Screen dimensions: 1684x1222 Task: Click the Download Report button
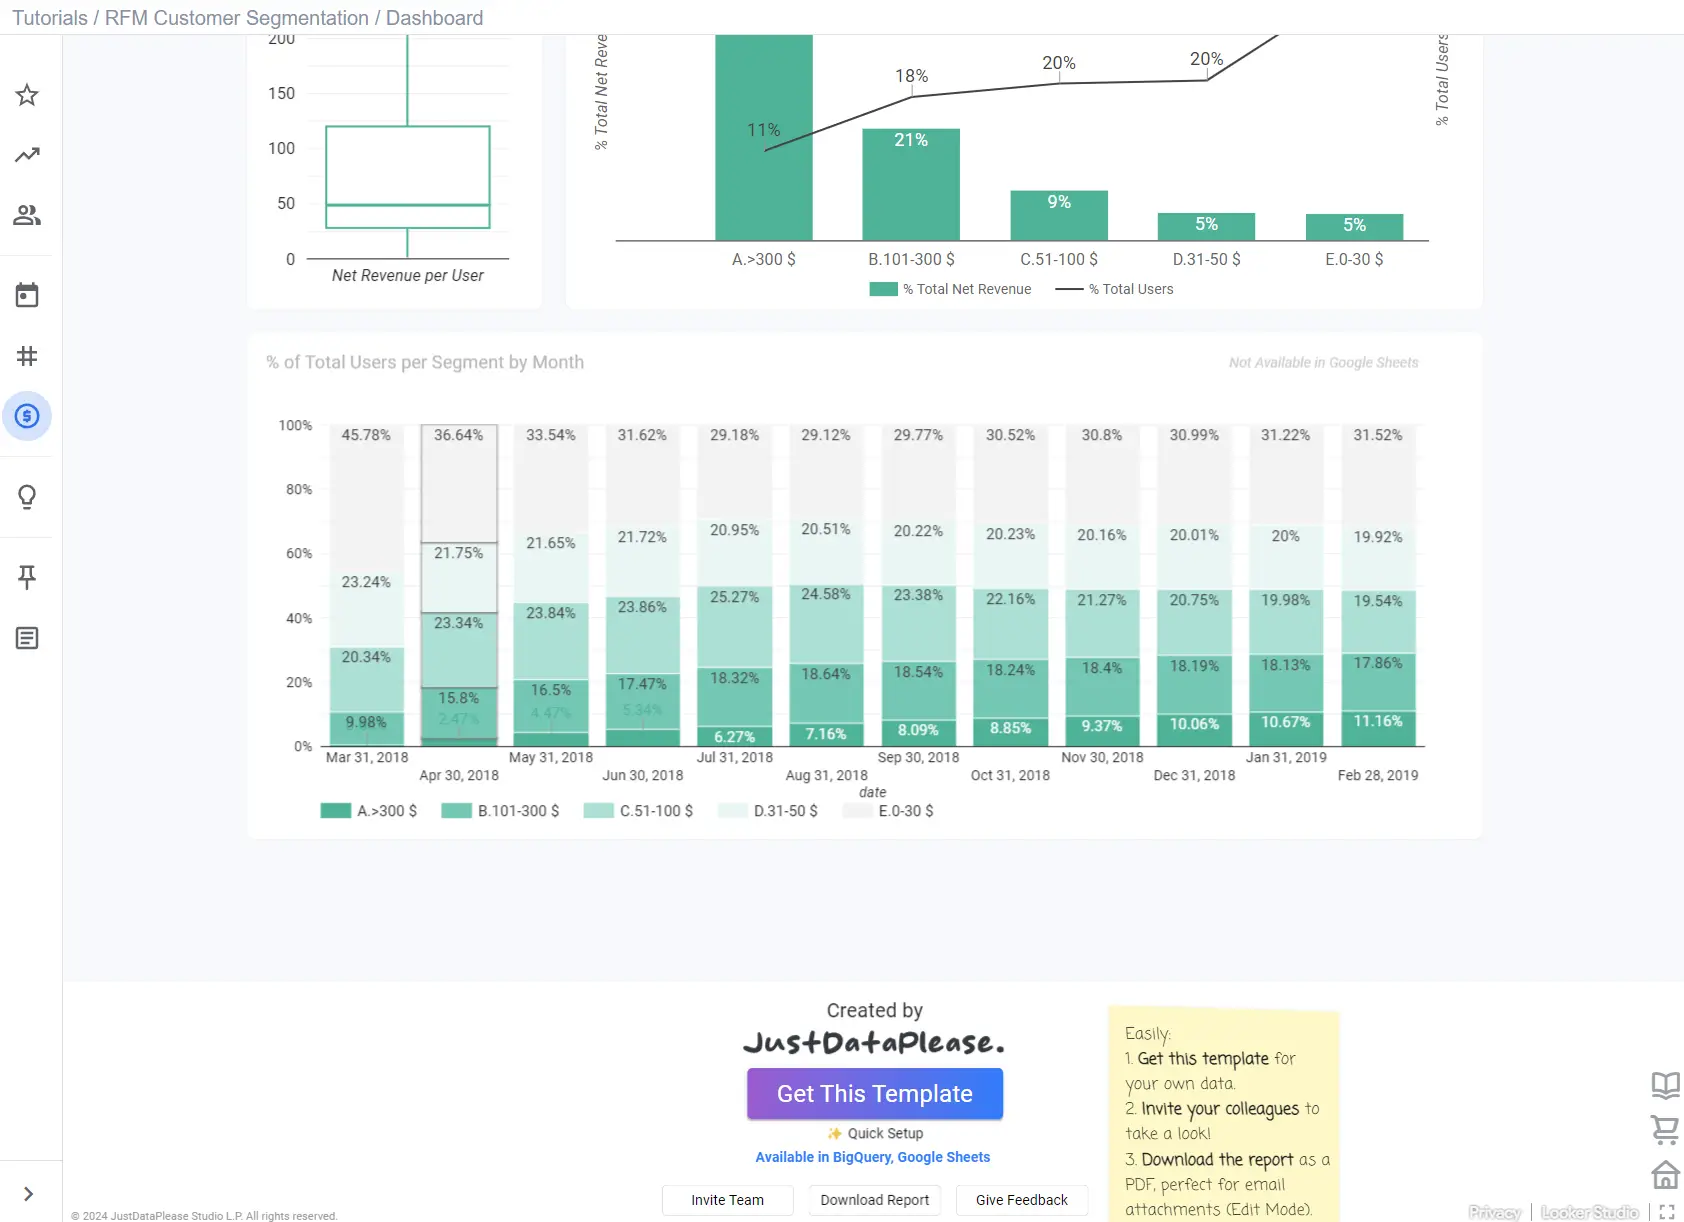click(875, 1200)
